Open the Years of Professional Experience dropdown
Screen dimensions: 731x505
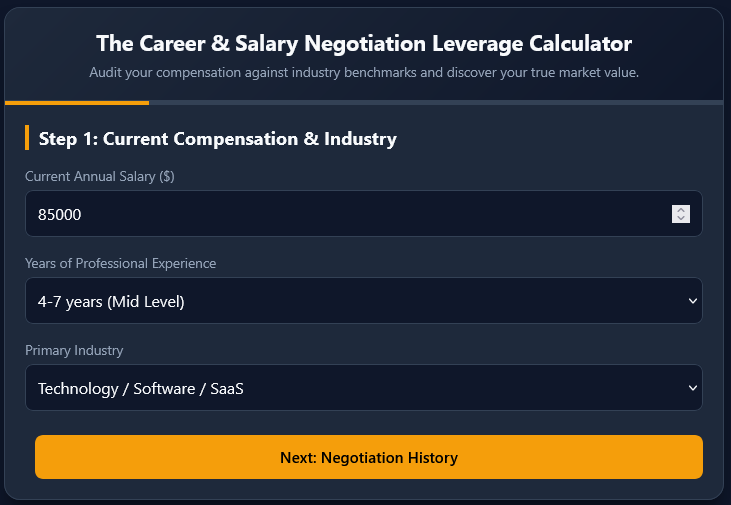364,301
